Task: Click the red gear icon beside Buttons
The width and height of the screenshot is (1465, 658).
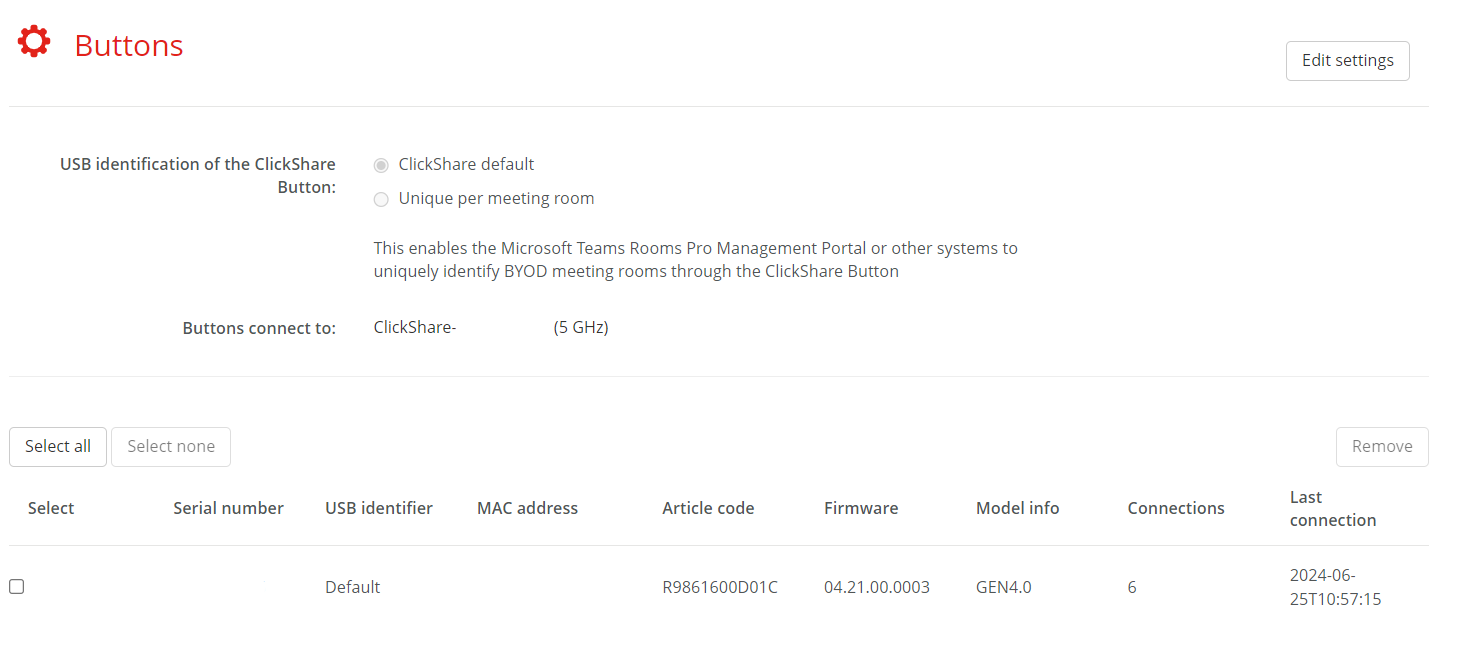Action: tap(34, 42)
